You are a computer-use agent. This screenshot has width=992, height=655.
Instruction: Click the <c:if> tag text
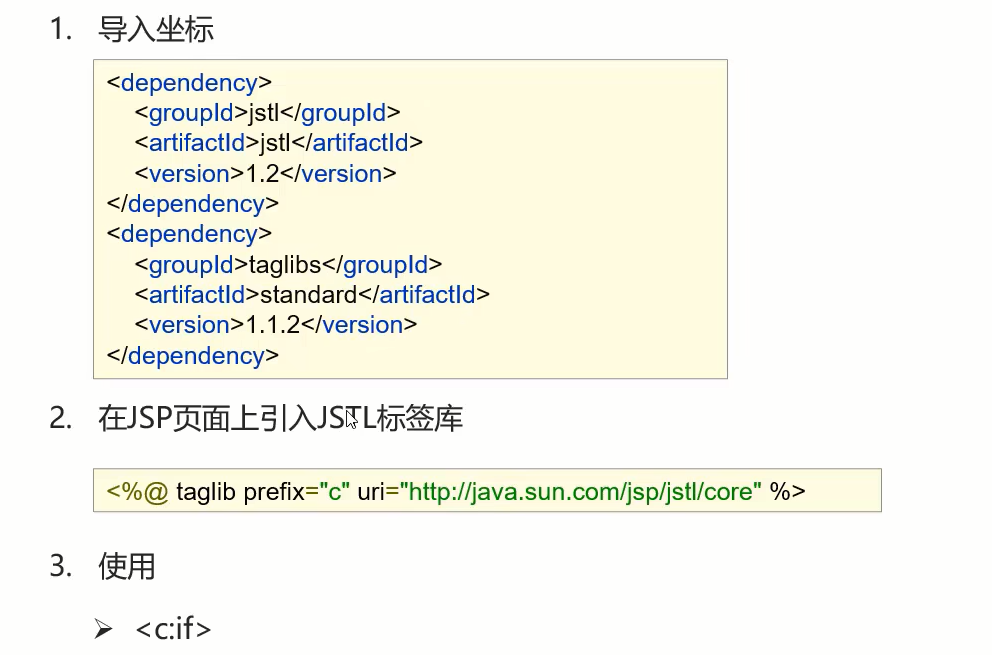click(x=173, y=628)
